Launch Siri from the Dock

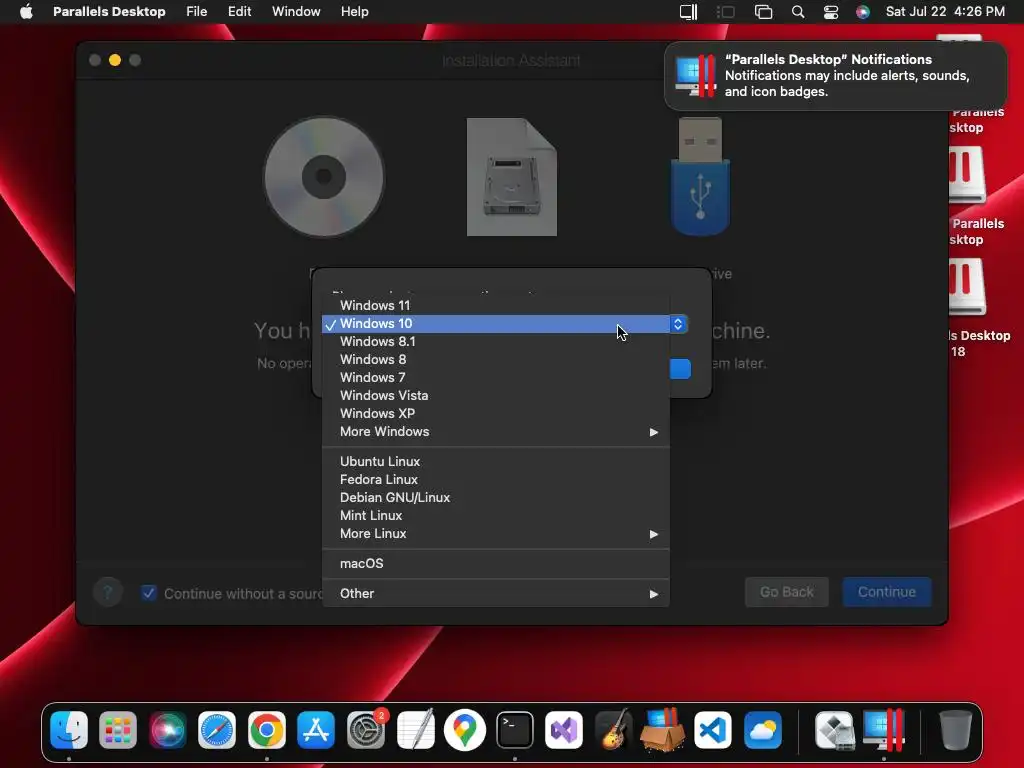(167, 729)
